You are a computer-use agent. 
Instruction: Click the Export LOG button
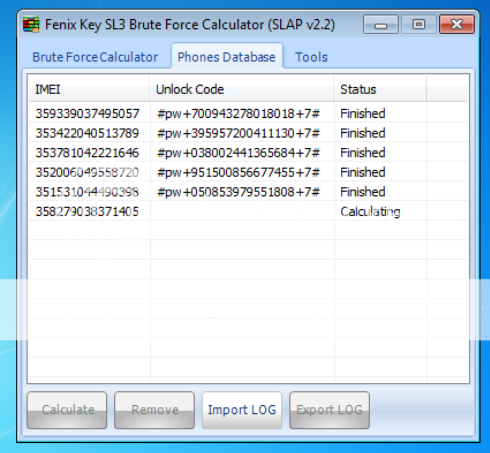tap(329, 410)
